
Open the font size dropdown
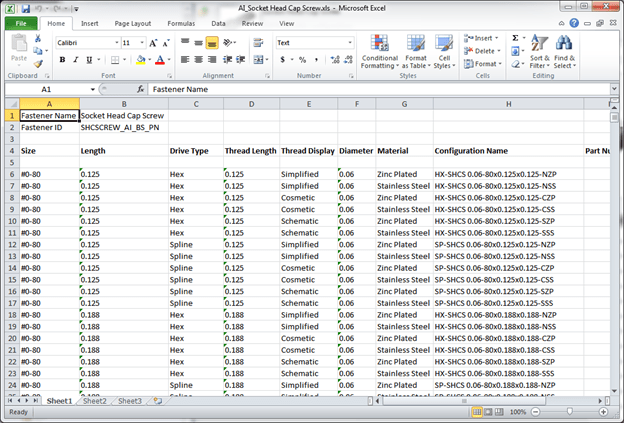tap(142, 43)
